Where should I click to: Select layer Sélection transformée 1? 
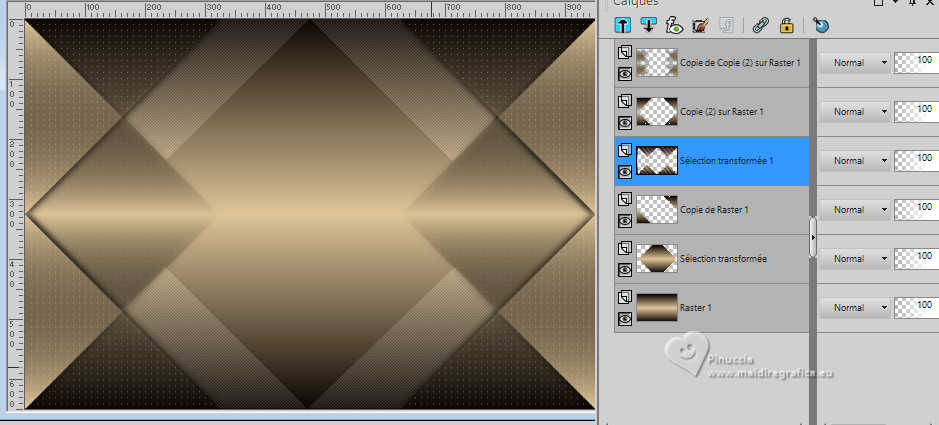(727, 161)
